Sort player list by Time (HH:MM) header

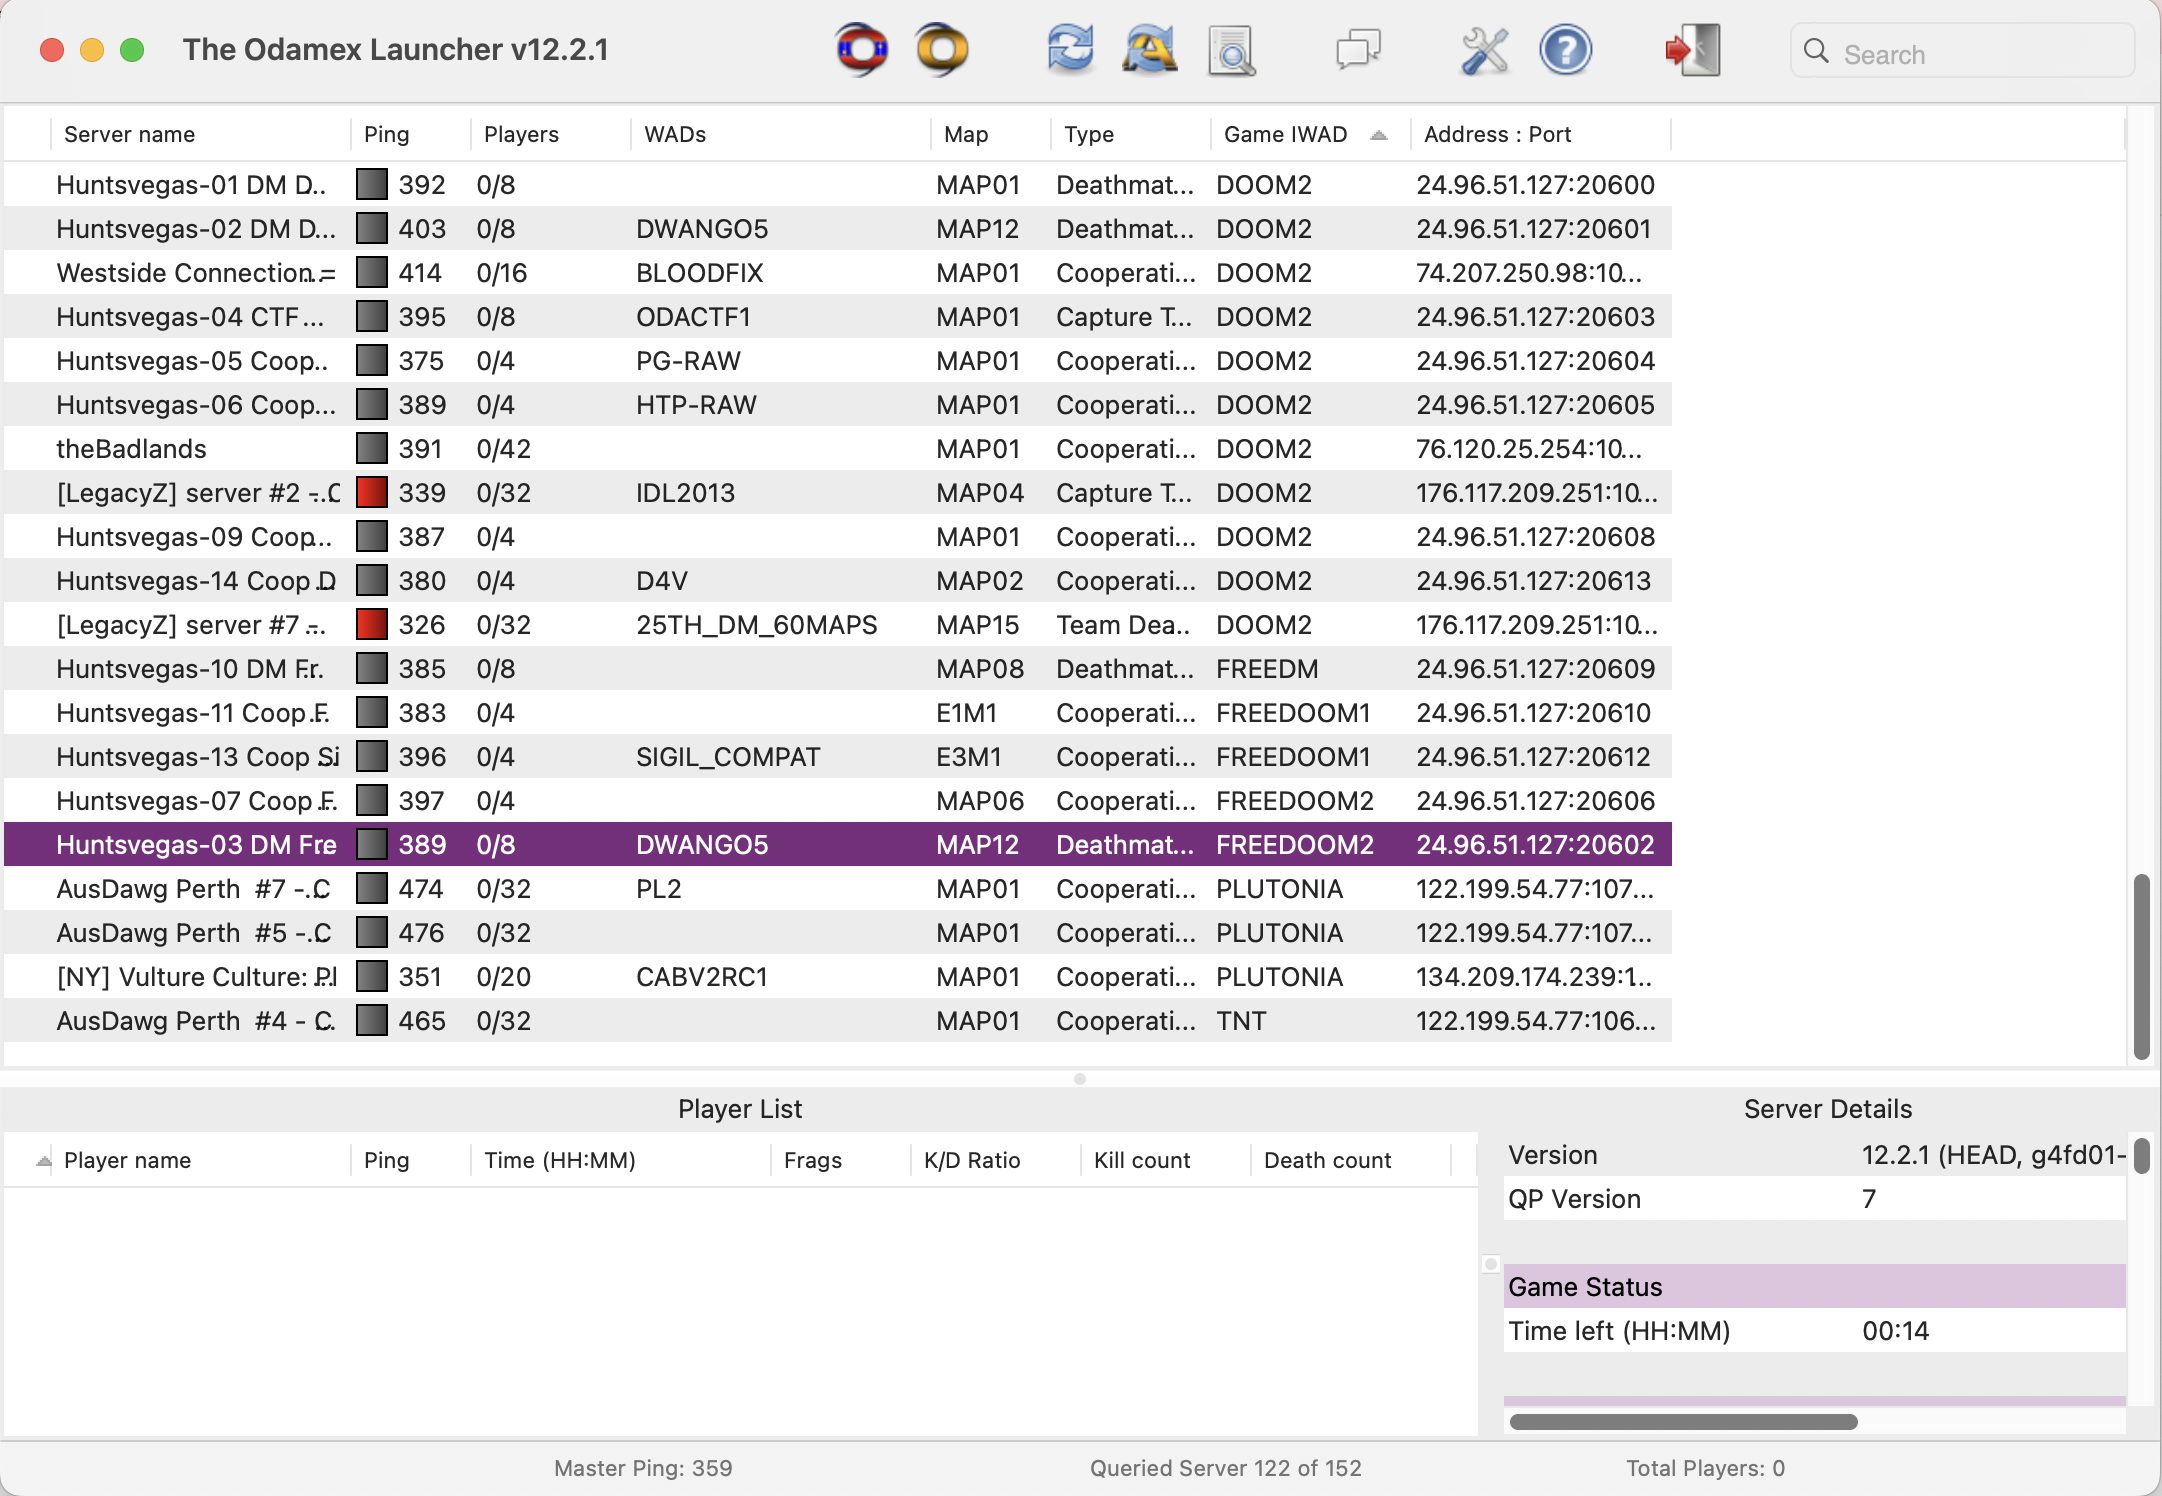coord(620,1160)
